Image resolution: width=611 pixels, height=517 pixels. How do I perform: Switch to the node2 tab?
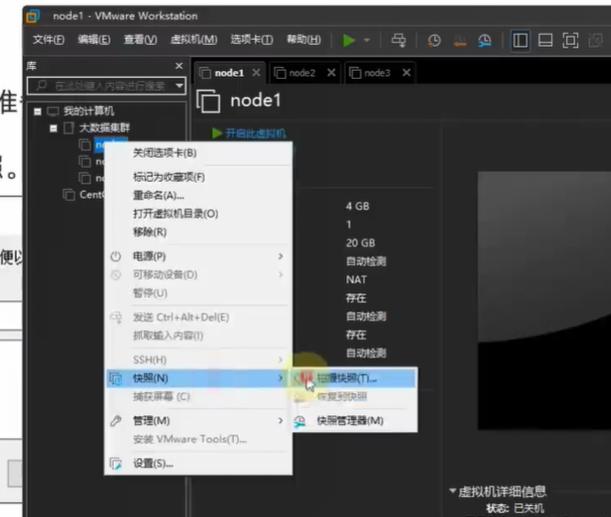pos(302,73)
